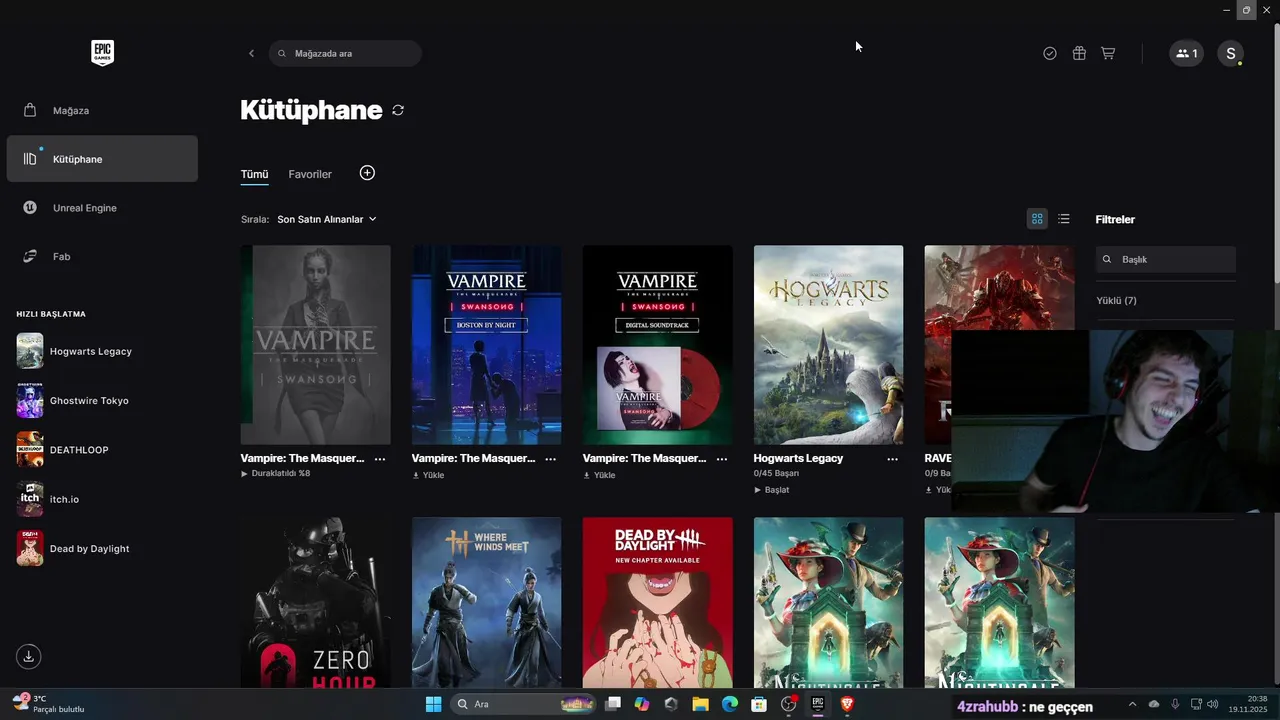Image resolution: width=1280 pixels, height=720 pixels.
Task: Add a new collection with plus icon
Action: [x=367, y=173]
